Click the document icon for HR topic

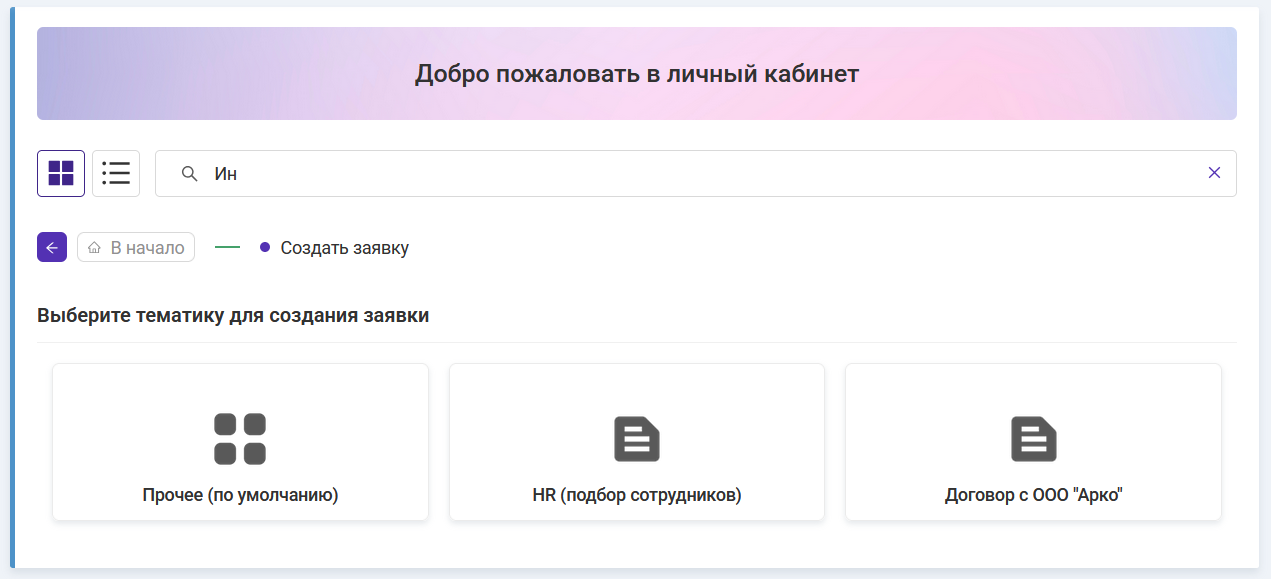pos(637,438)
